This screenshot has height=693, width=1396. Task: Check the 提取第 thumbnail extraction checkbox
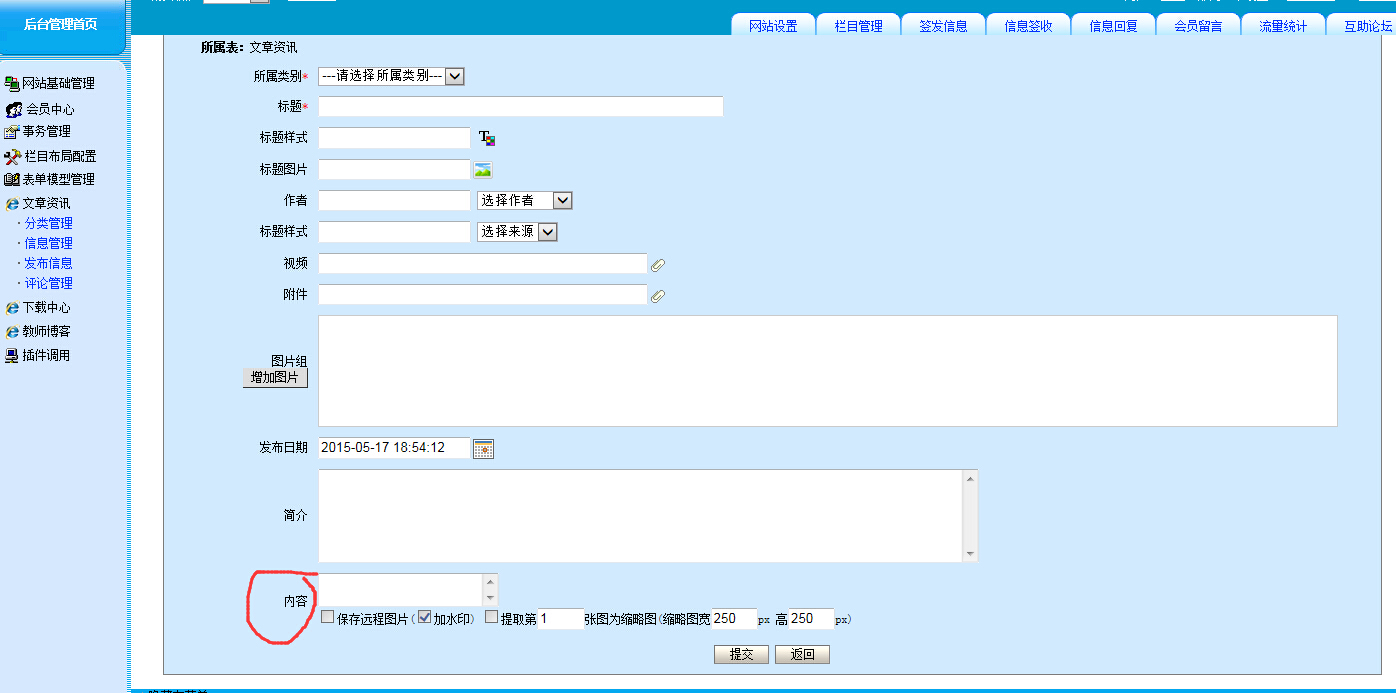point(491,617)
